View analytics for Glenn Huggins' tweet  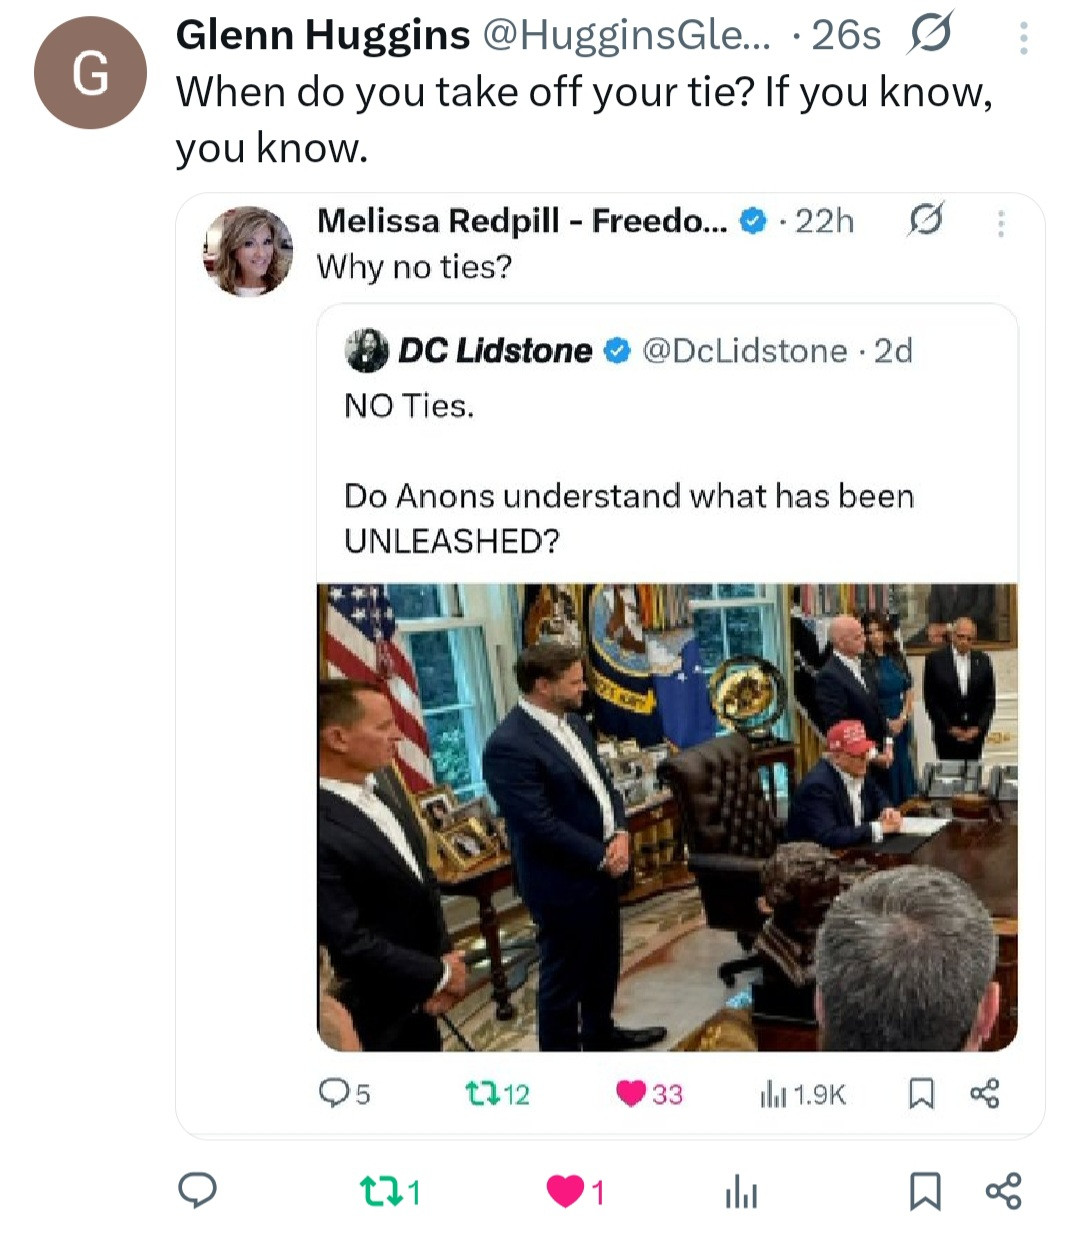741,1193
